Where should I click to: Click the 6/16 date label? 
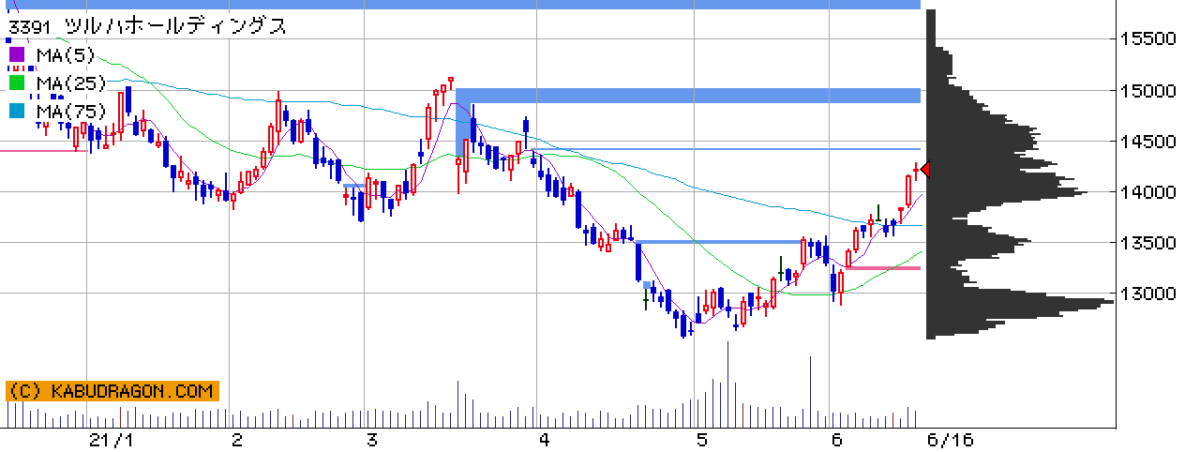pos(949,440)
